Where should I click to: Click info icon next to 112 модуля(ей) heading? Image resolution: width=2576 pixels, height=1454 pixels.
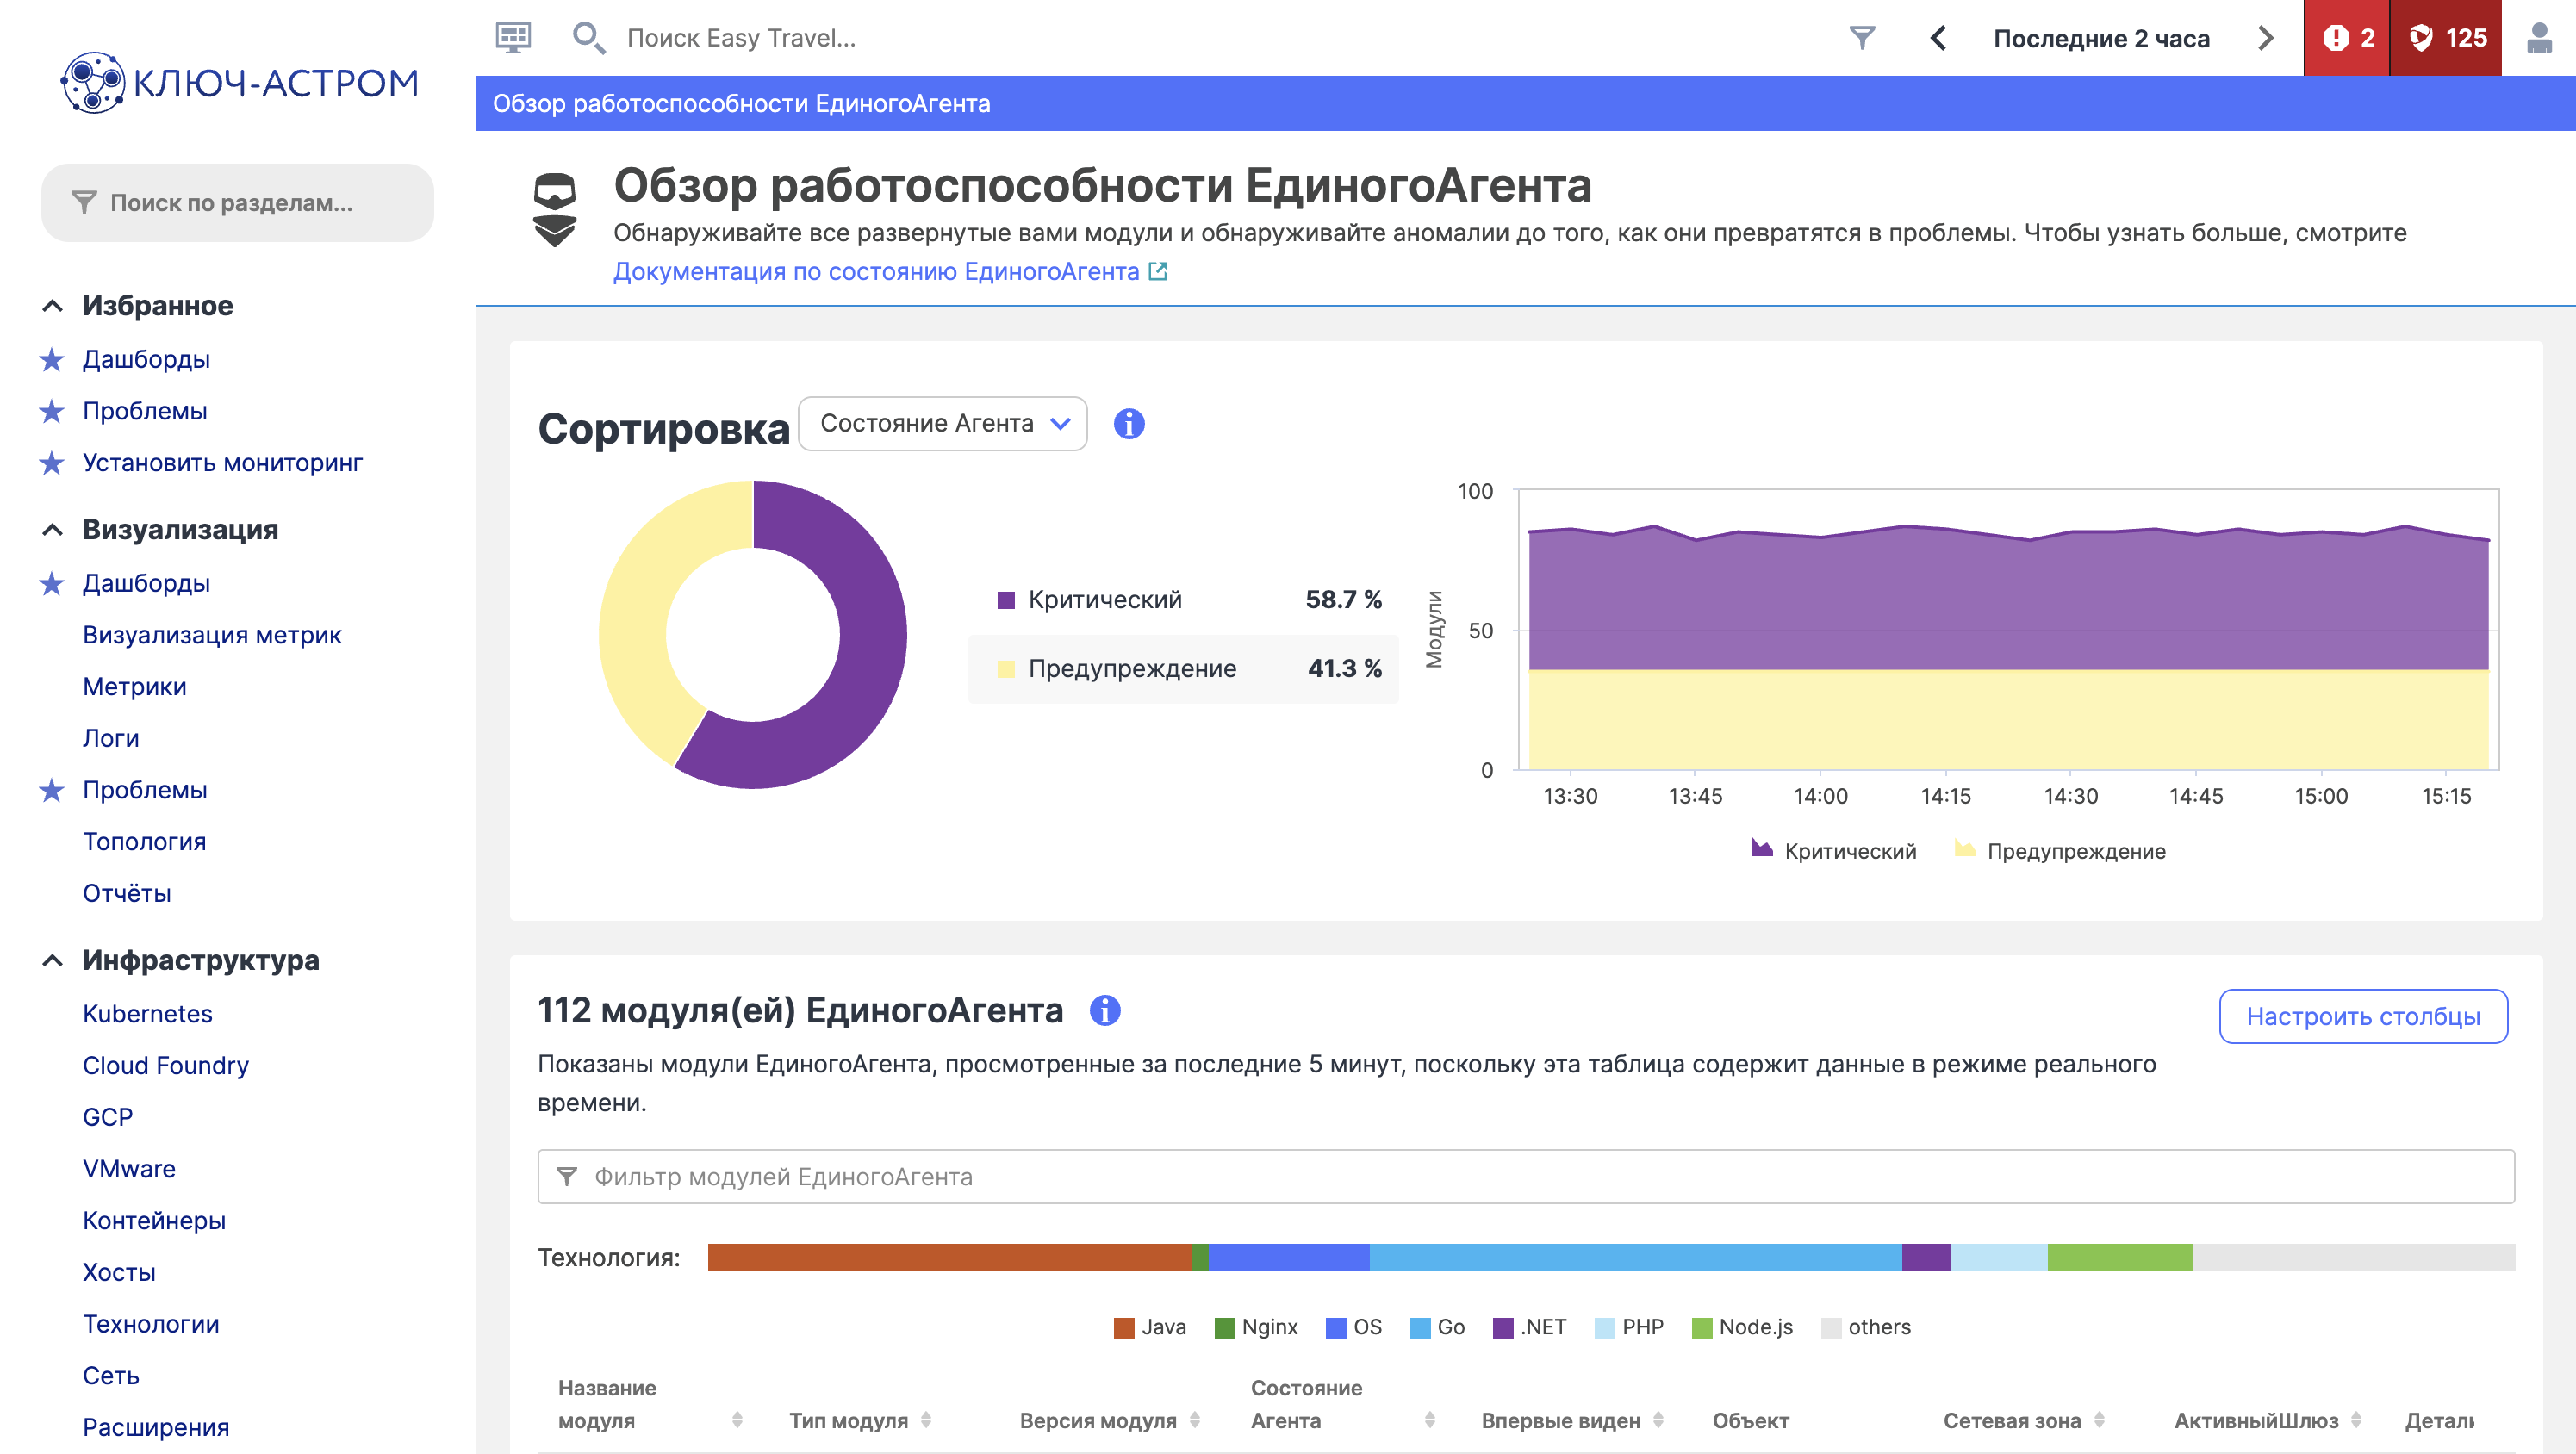click(1105, 1011)
